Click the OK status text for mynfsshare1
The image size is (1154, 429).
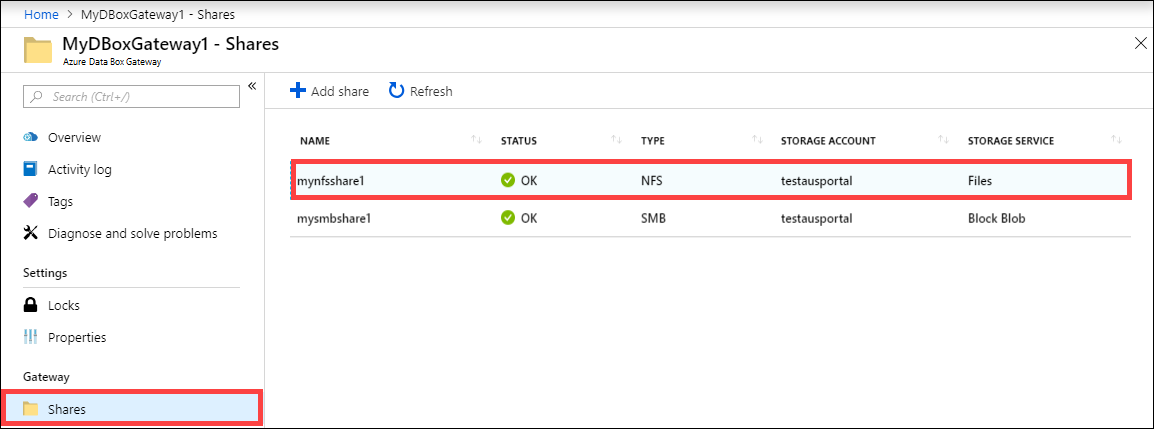point(529,180)
